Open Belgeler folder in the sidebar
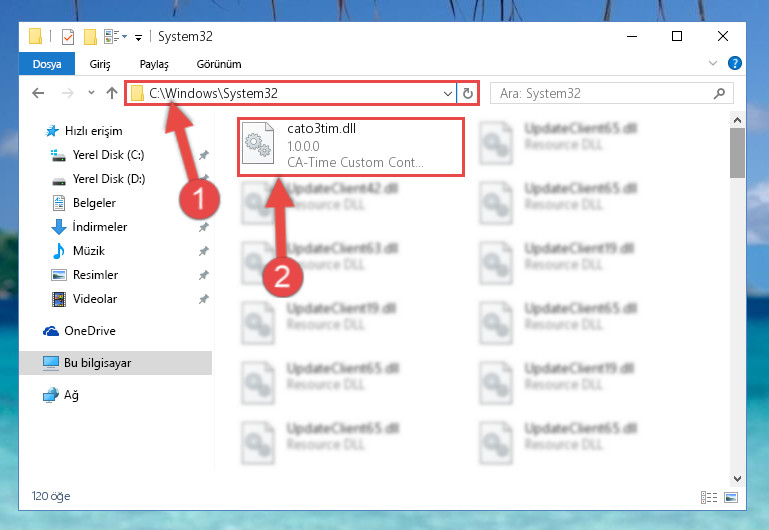Viewport: 769px width, 530px height. (x=83, y=203)
